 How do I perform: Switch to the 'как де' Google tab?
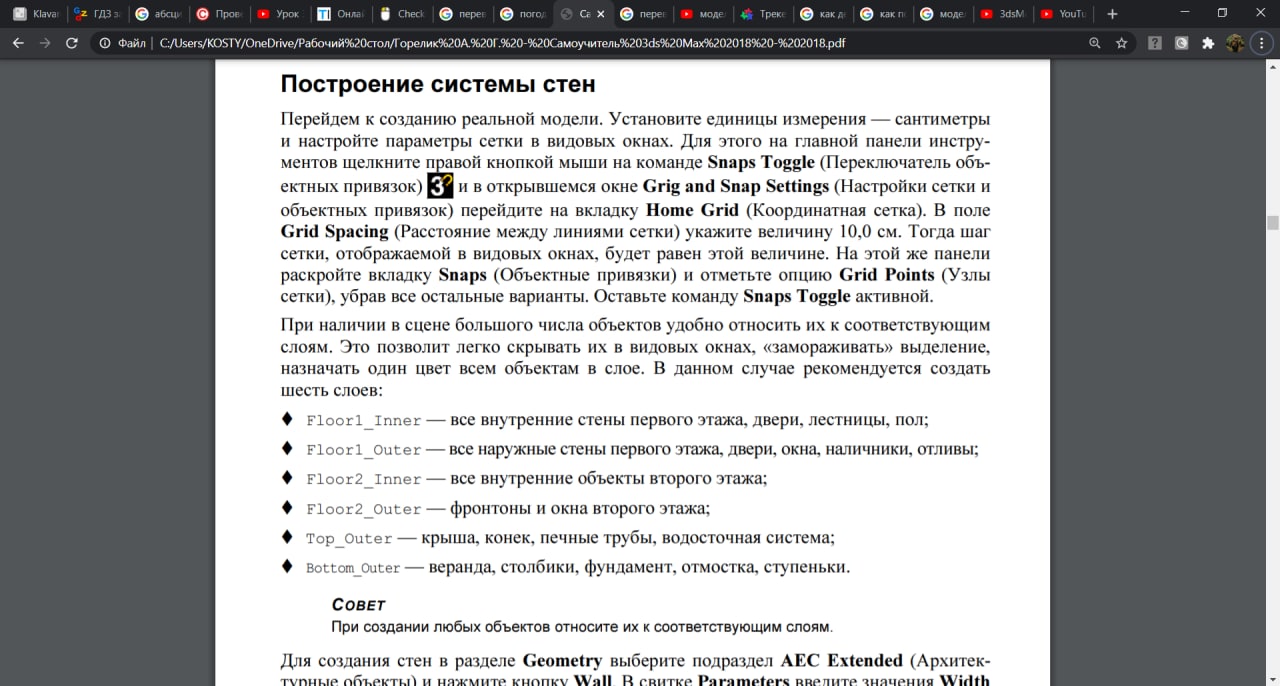[823, 14]
